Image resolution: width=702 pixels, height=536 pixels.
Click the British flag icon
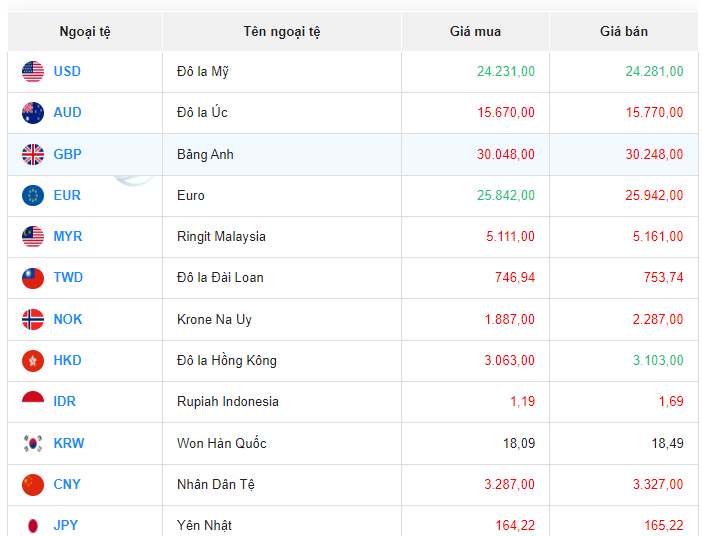tap(33, 154)
